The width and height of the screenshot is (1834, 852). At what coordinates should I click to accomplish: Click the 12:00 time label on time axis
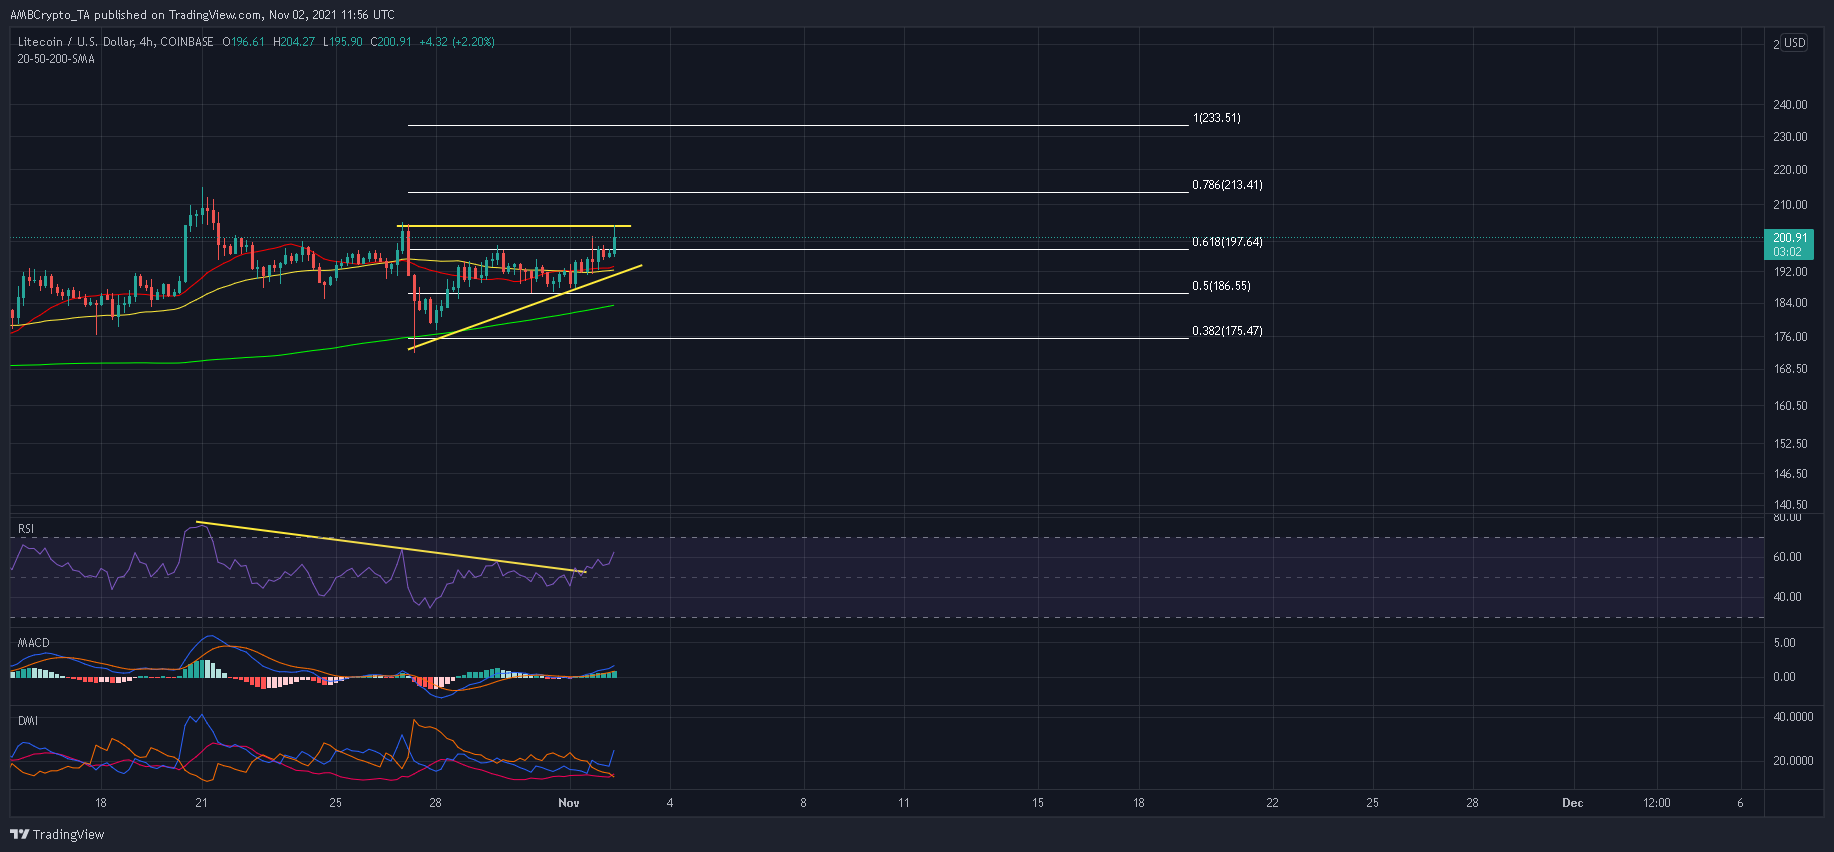[1657, 803]
